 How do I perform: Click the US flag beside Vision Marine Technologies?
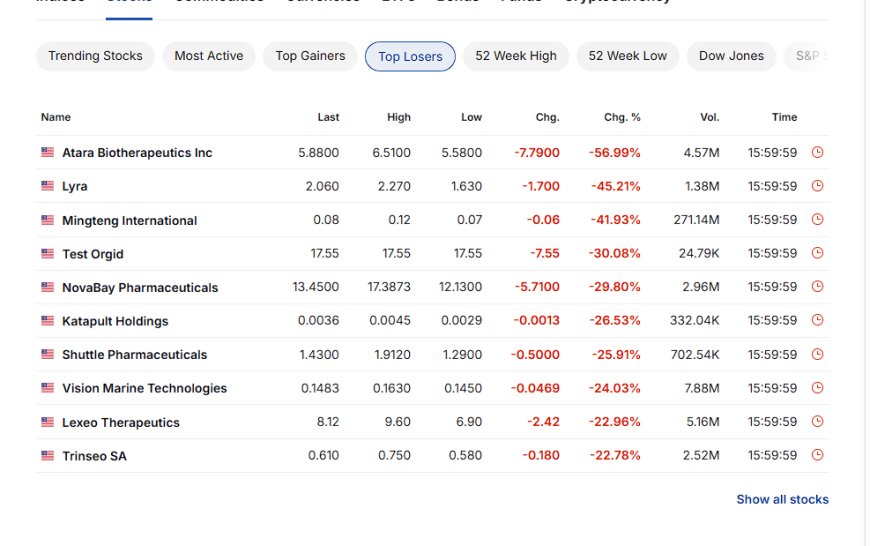[x=48, y=388]
